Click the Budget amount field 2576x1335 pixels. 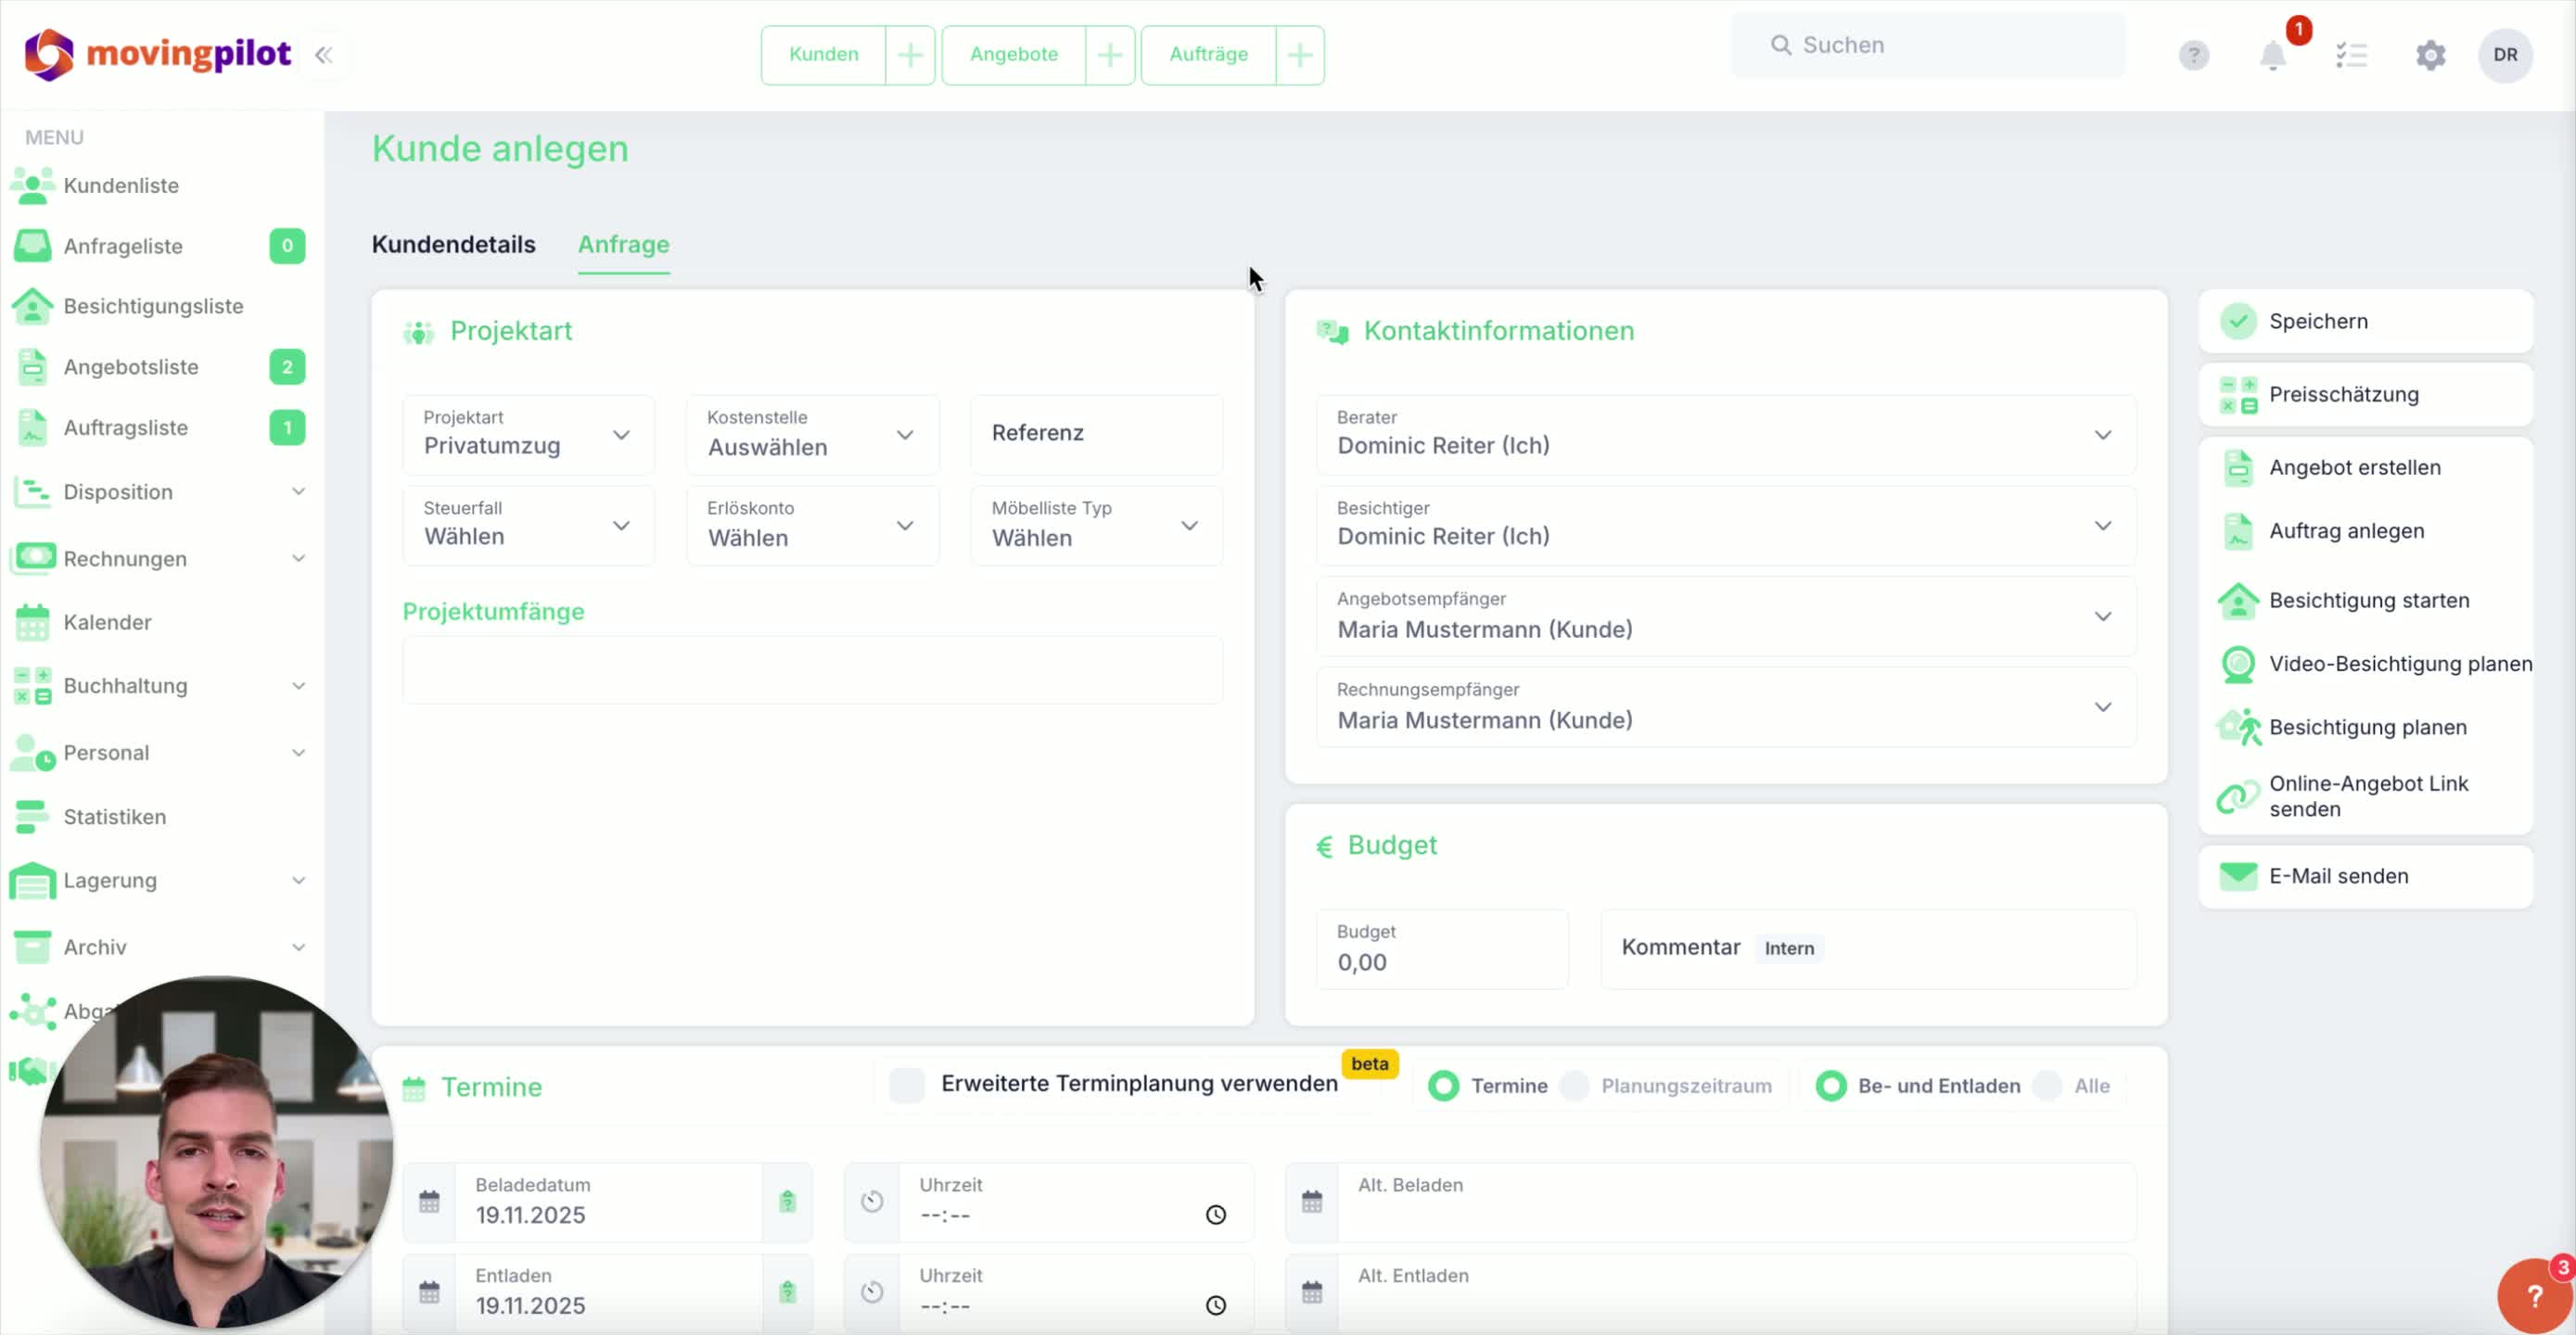coord(1442,949)
